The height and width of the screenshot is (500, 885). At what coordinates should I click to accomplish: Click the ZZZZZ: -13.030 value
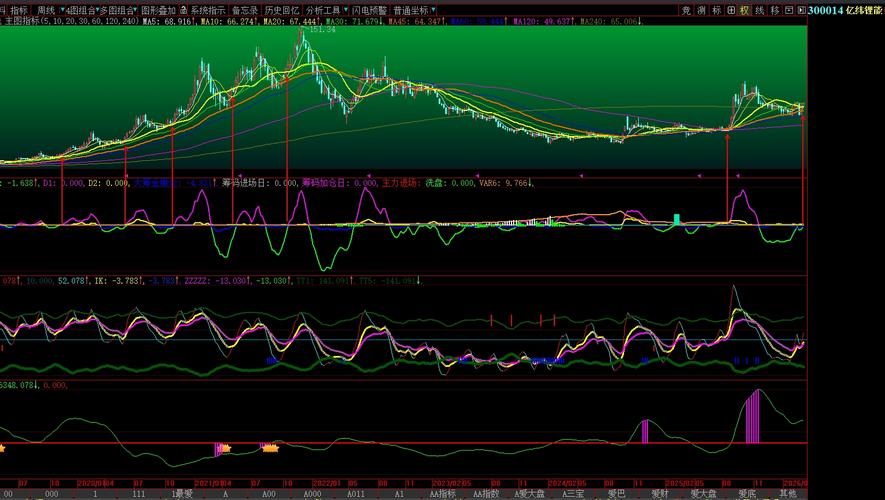coord(215,280)
